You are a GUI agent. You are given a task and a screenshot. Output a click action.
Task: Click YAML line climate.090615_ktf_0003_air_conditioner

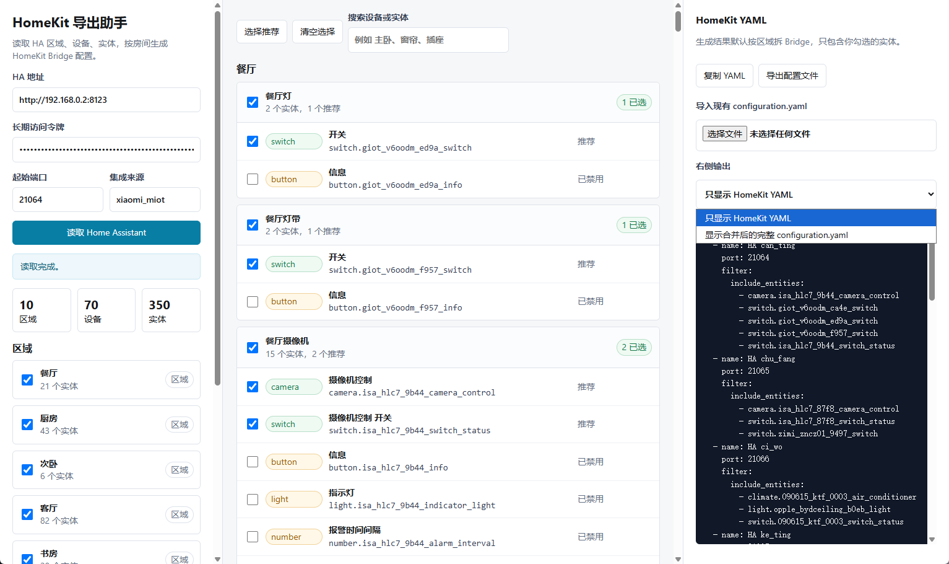(827, 497)
